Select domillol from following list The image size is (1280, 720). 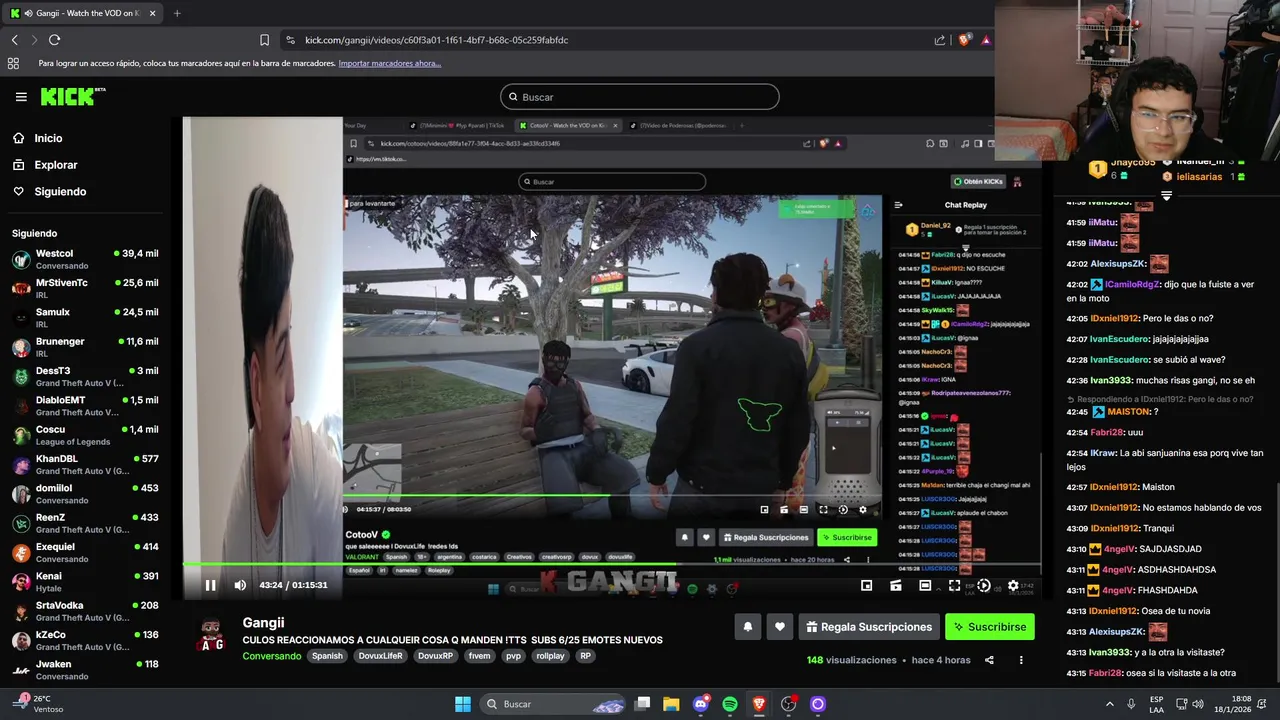point(84,494)
